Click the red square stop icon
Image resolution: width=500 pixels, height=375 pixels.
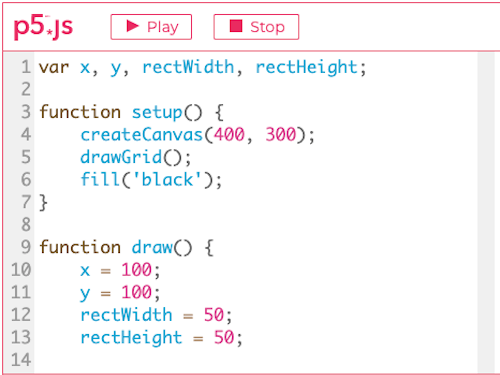tap(236, 26)
